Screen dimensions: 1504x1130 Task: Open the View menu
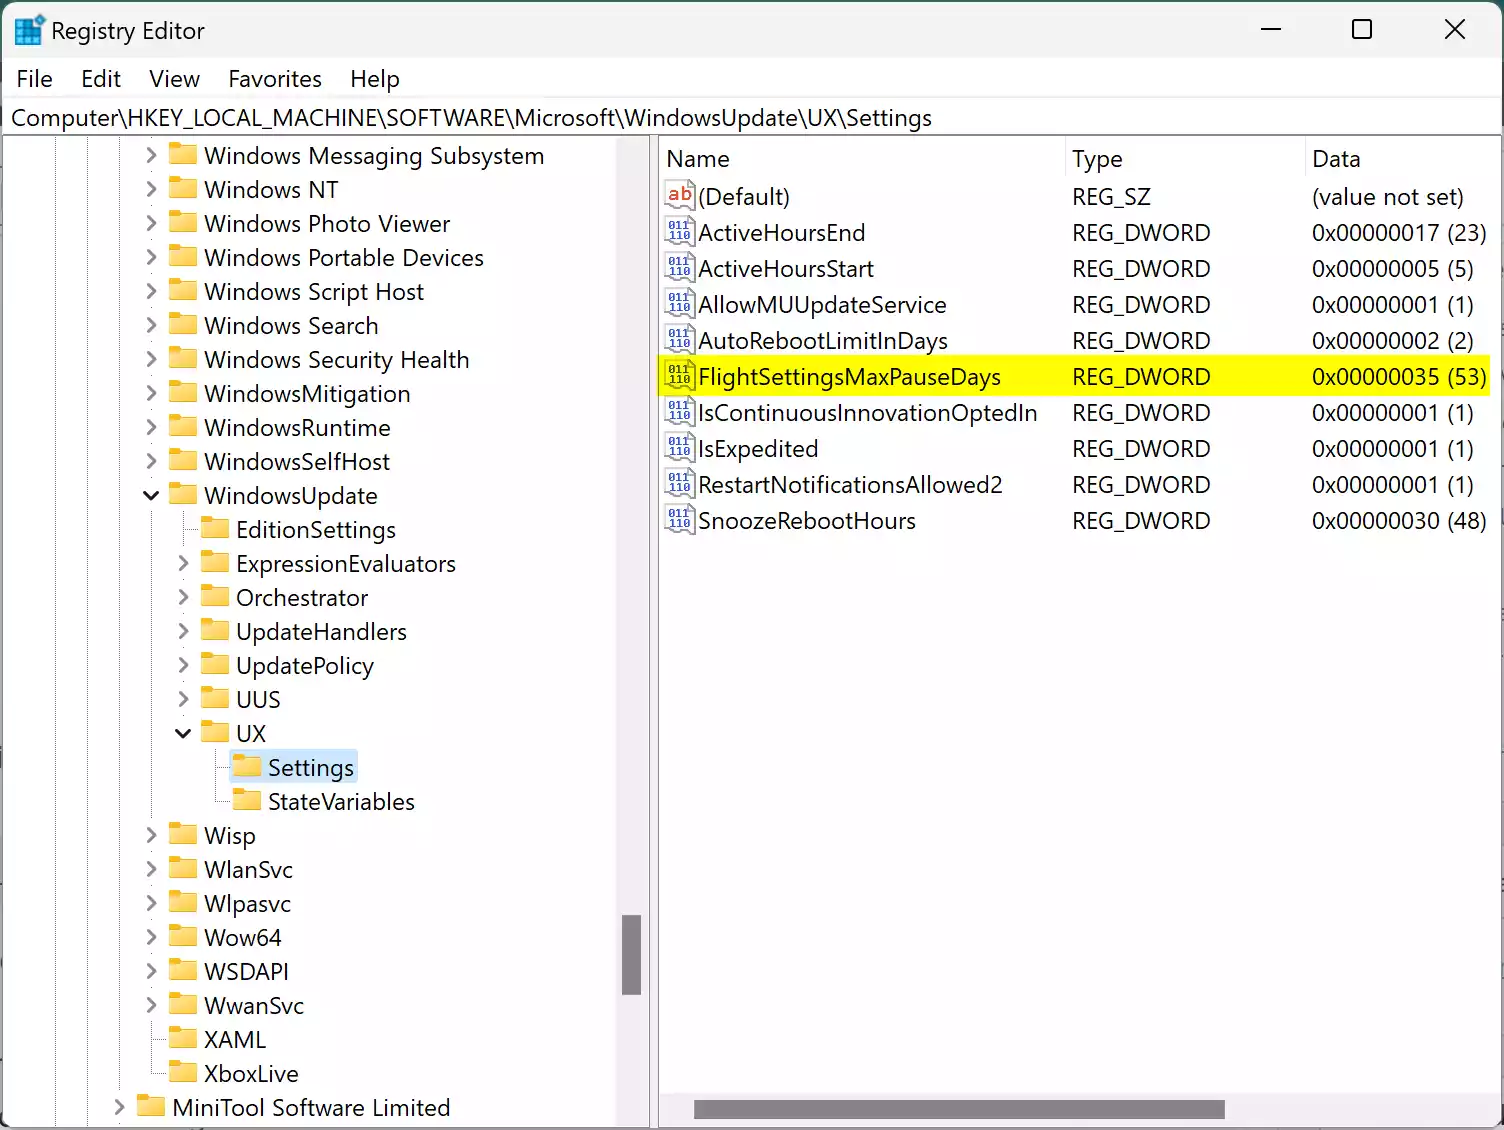tap(175, 79)
